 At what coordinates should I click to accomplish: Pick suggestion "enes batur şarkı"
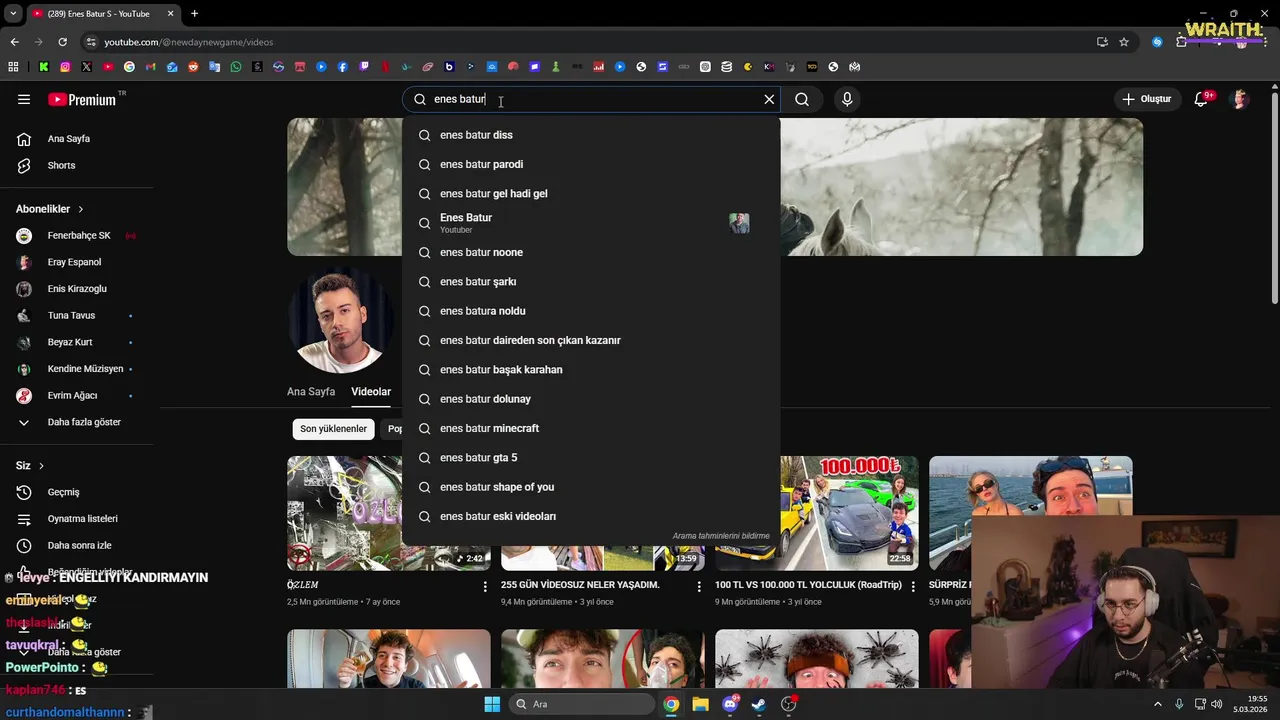591,282
